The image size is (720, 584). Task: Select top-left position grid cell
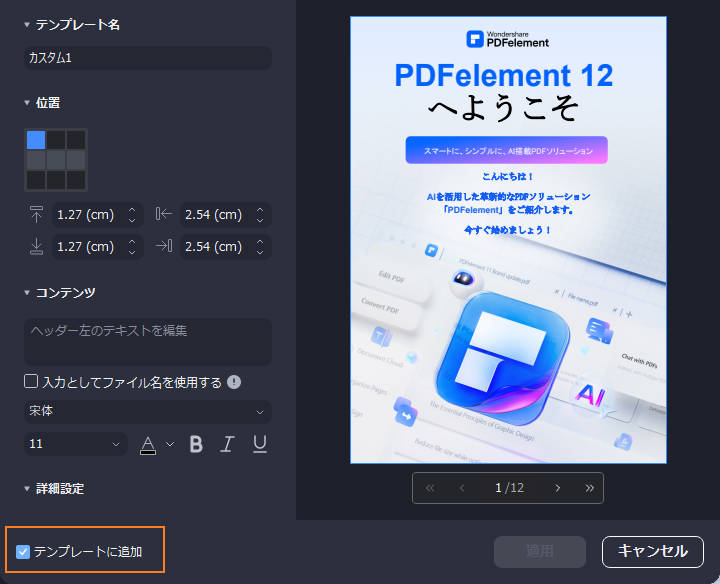(36, 140)
